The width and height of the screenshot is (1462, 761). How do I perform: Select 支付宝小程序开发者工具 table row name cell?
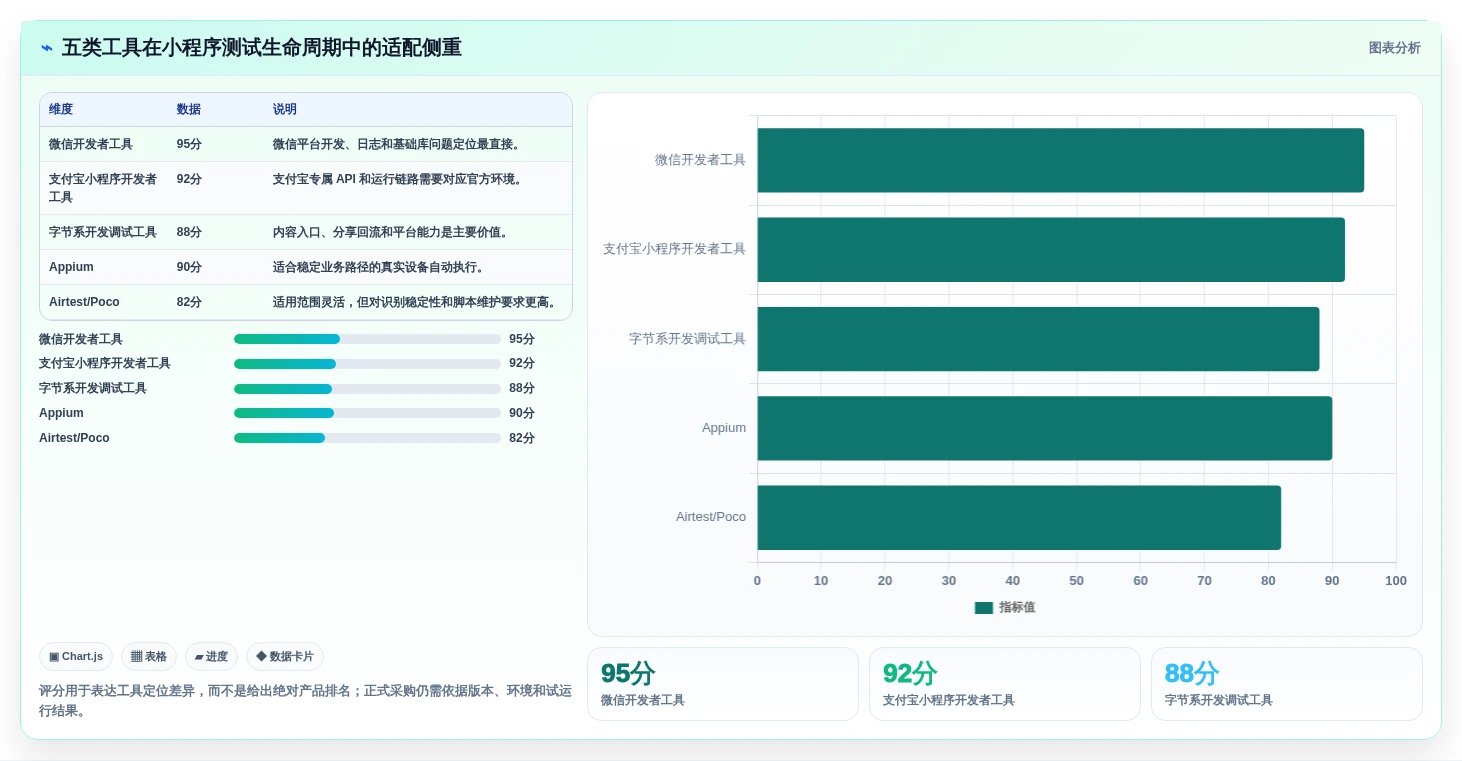pyautogui.click(x=103, y=188)
